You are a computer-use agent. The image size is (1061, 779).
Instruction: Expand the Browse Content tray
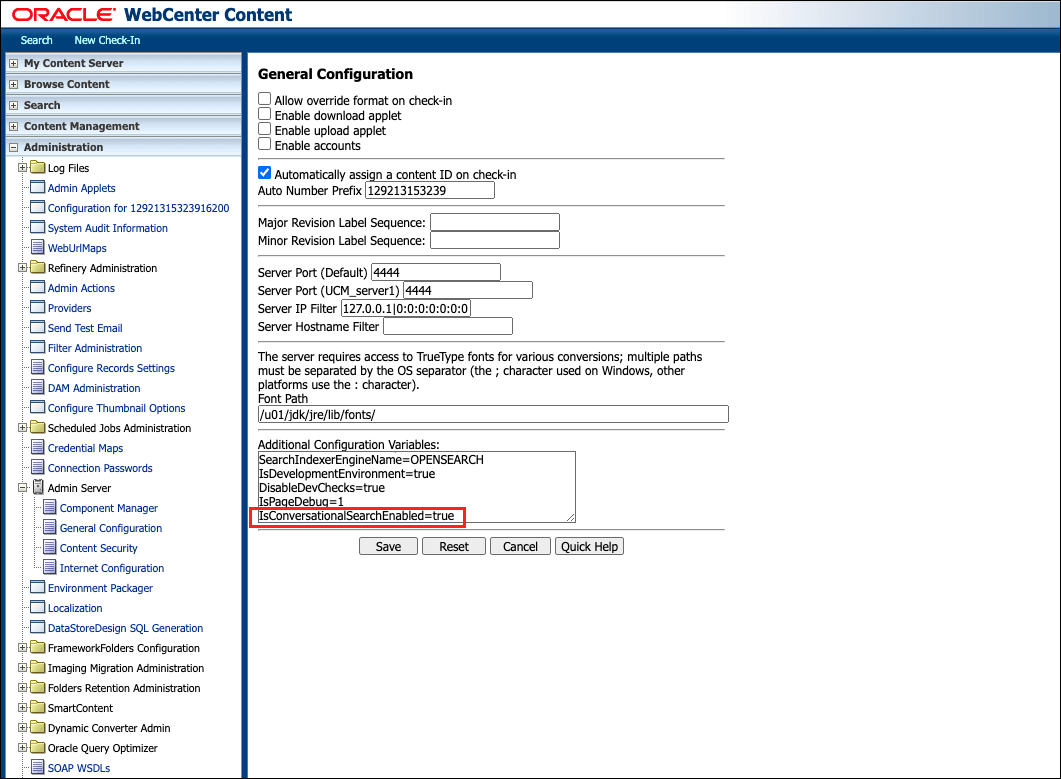pos(13,84)
